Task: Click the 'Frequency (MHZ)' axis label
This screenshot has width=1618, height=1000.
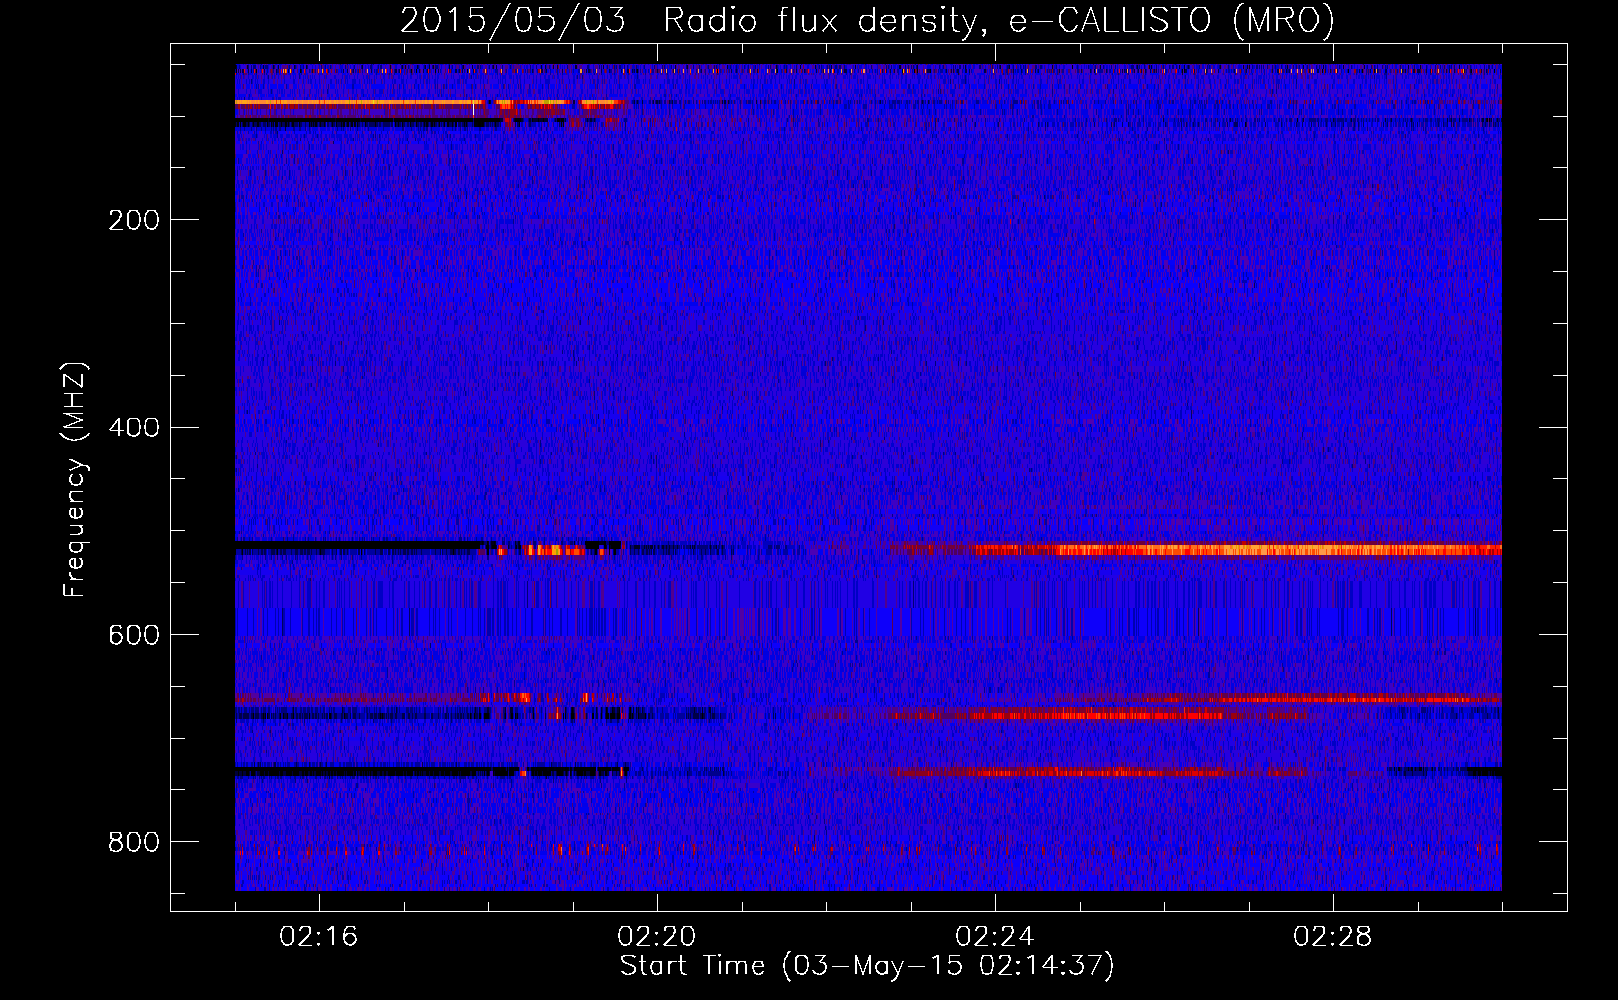Action: (x=75, y=479)
